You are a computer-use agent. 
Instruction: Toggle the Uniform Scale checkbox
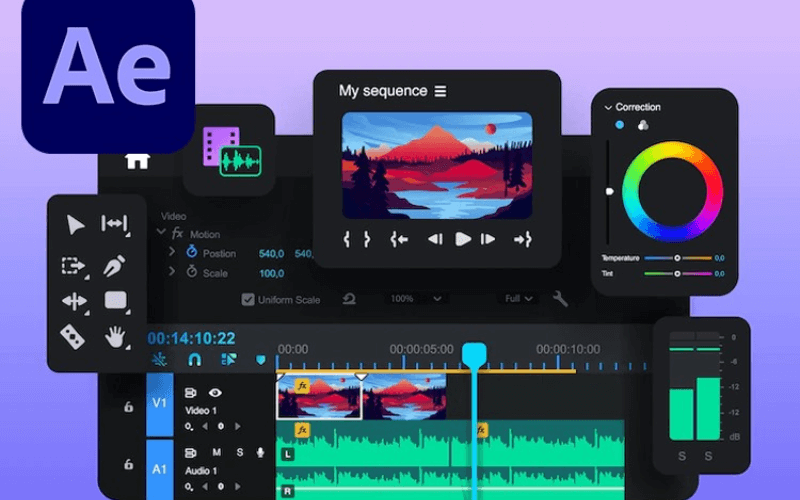pos(249,299)
